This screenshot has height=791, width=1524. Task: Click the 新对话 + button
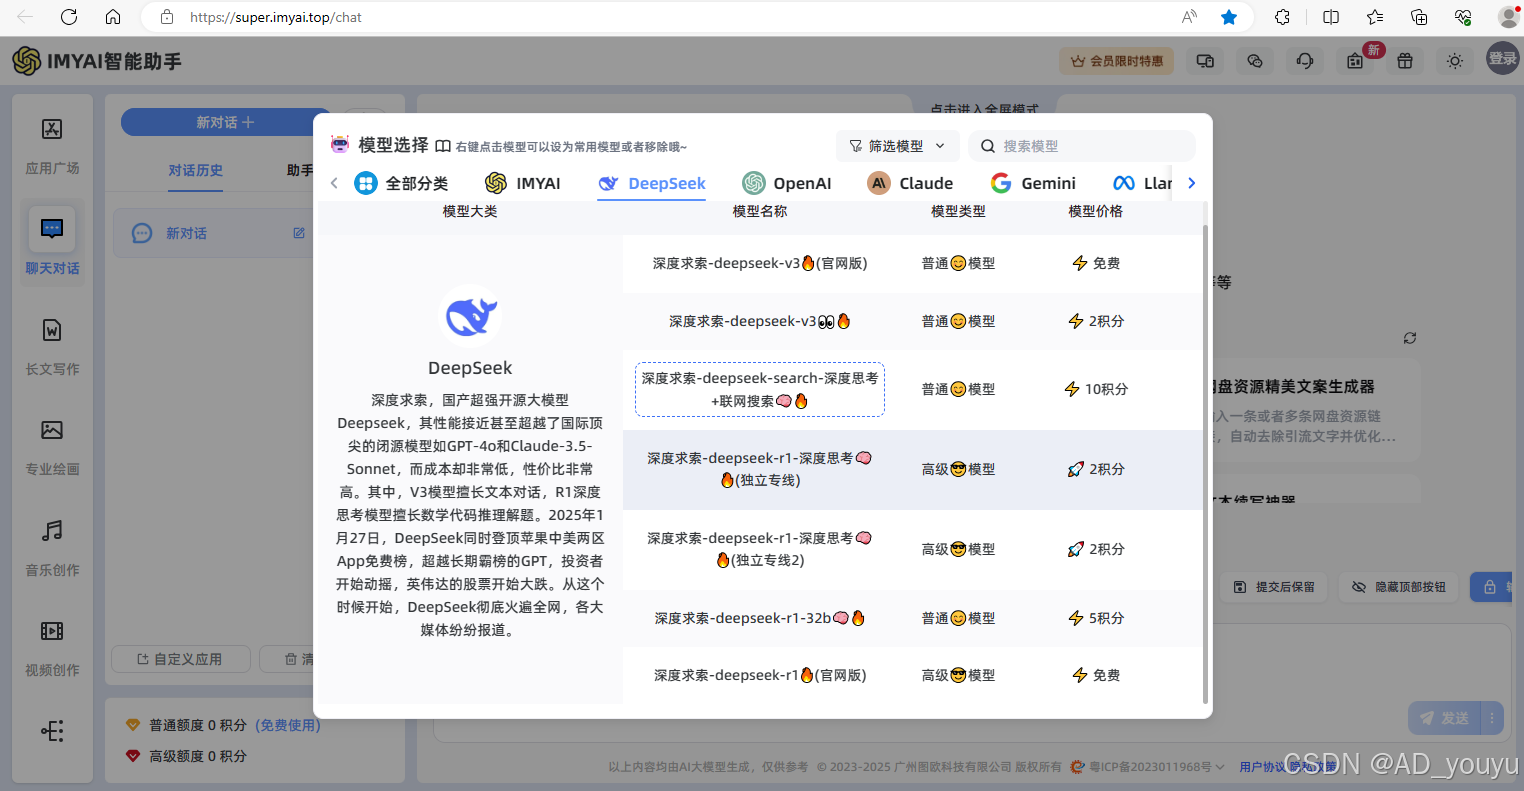(226, 122)
